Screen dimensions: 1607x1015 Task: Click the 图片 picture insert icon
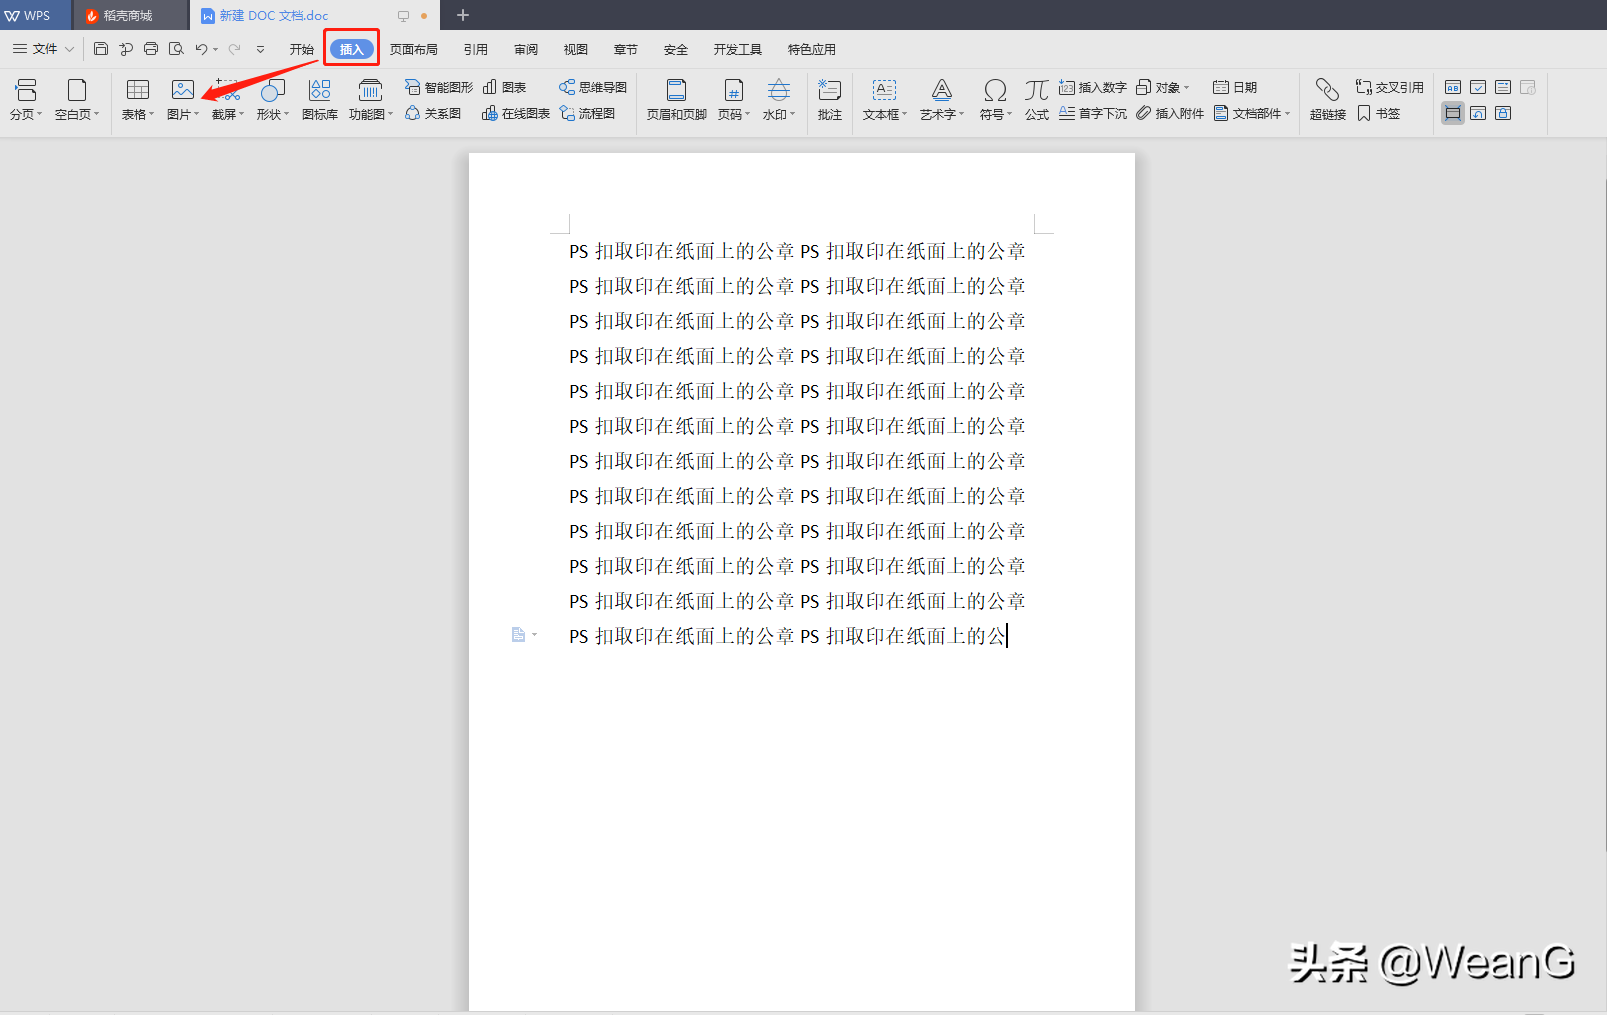click(183, 91)
